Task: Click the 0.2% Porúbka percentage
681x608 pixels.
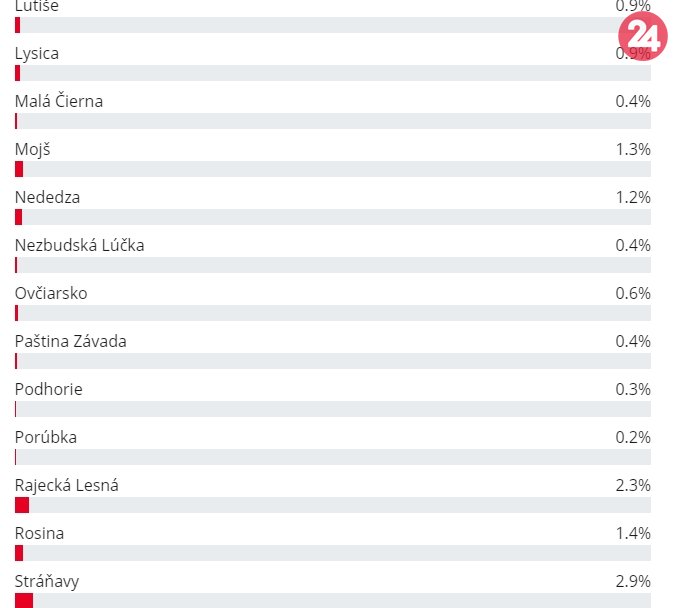Action: (x=634, y=437)
